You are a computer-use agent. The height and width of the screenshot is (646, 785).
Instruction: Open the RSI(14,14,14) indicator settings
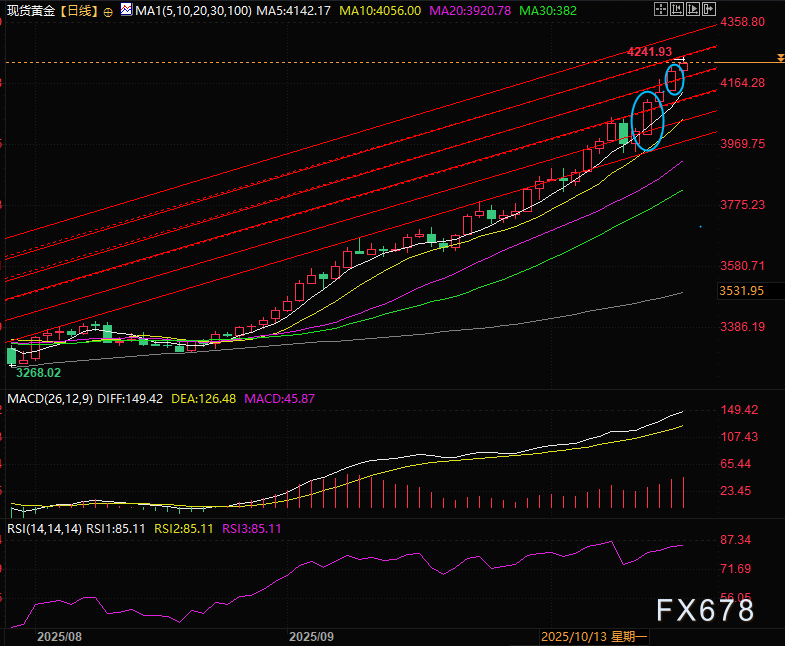click(x=43, y=528)
